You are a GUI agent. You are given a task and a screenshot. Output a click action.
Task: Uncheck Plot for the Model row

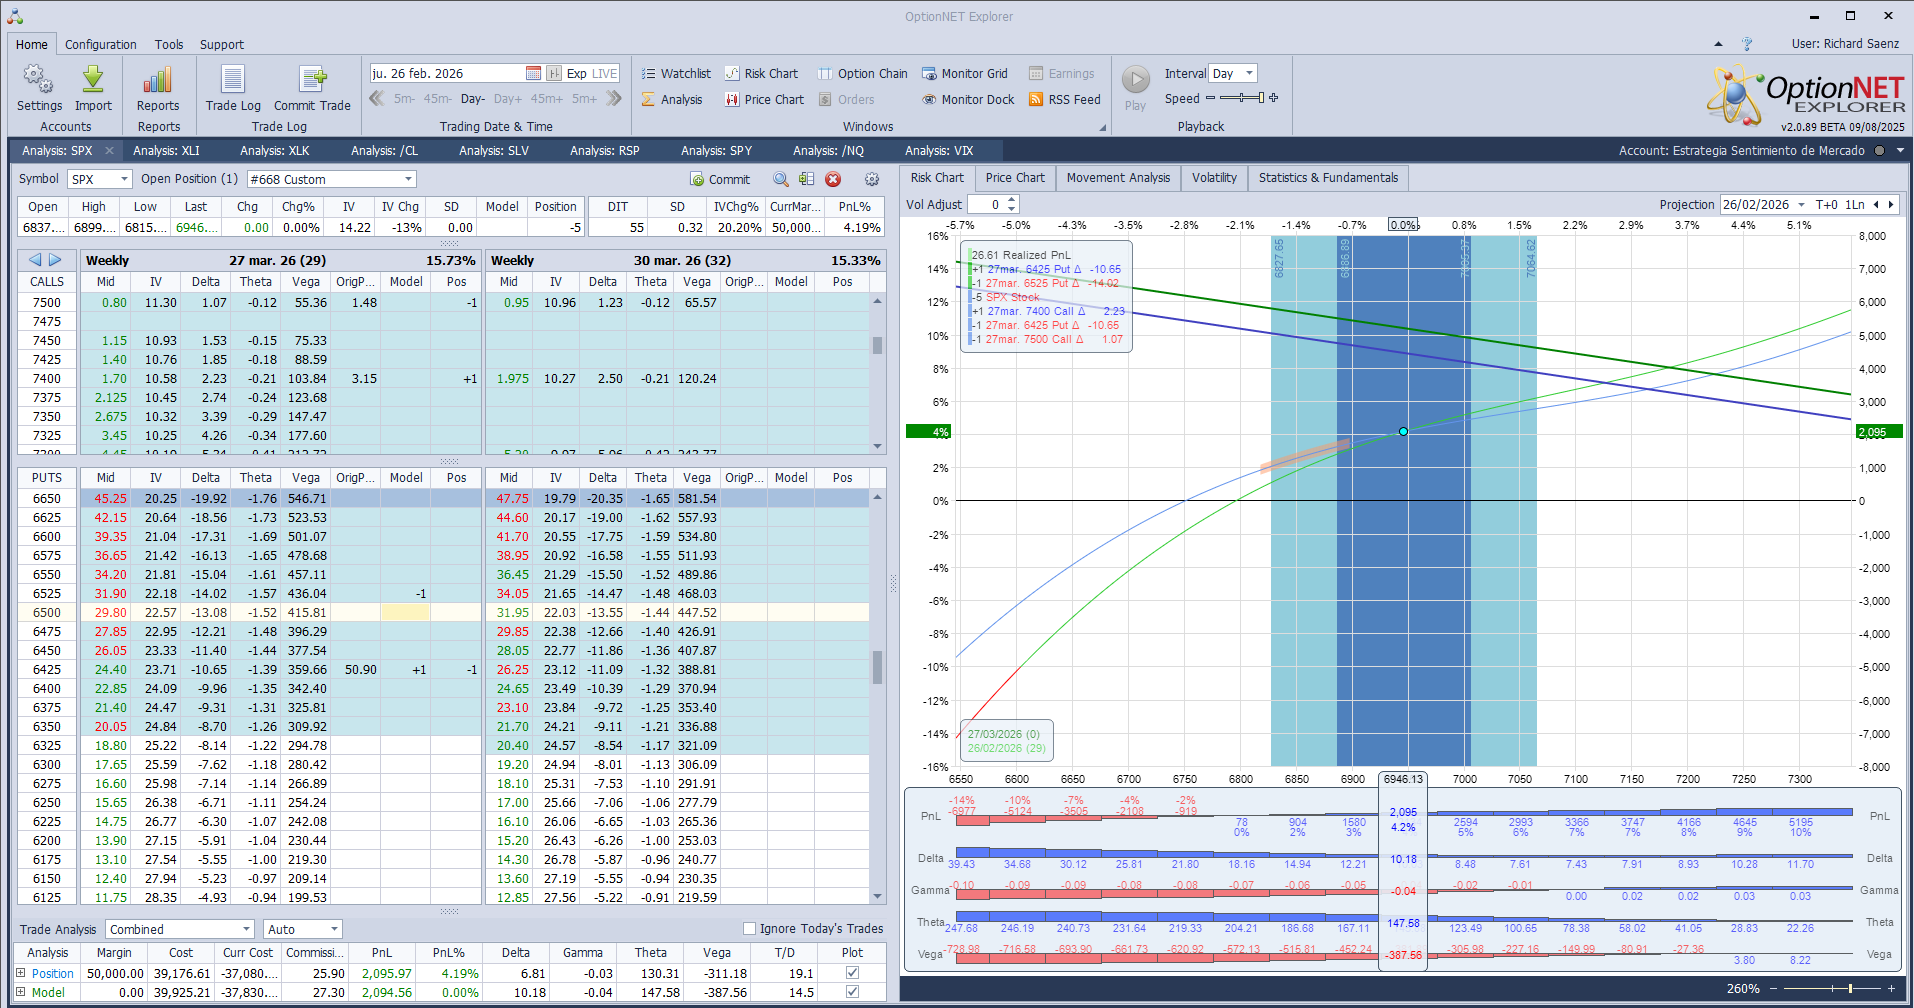(x=852, y=993)
